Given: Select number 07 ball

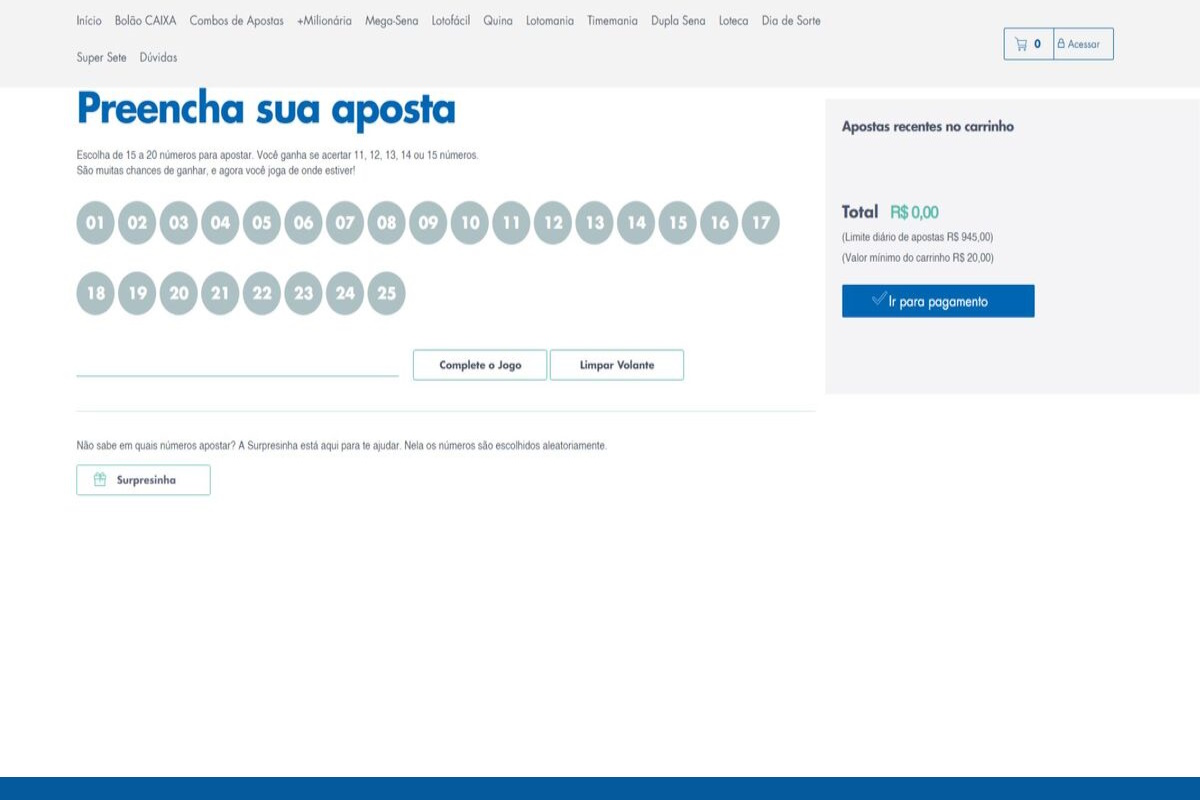Looking at the screenshot, I should coord(345,223).
